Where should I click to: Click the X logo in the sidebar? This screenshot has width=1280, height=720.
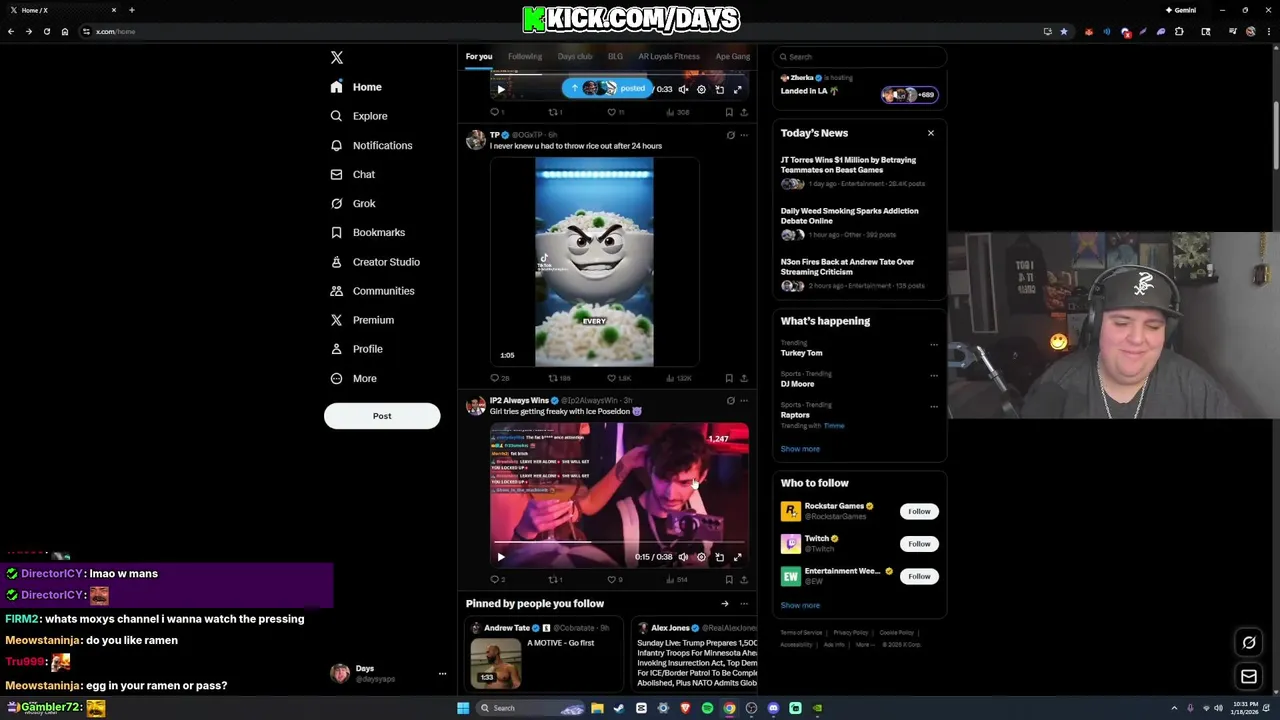(x=337, y=58)
